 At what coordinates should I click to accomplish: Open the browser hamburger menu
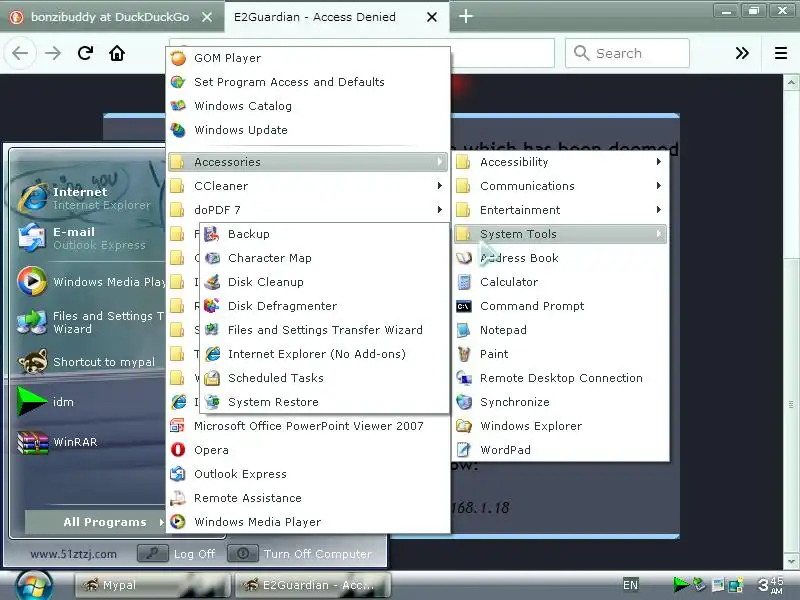pyautogui.click(x=781, y=53)
